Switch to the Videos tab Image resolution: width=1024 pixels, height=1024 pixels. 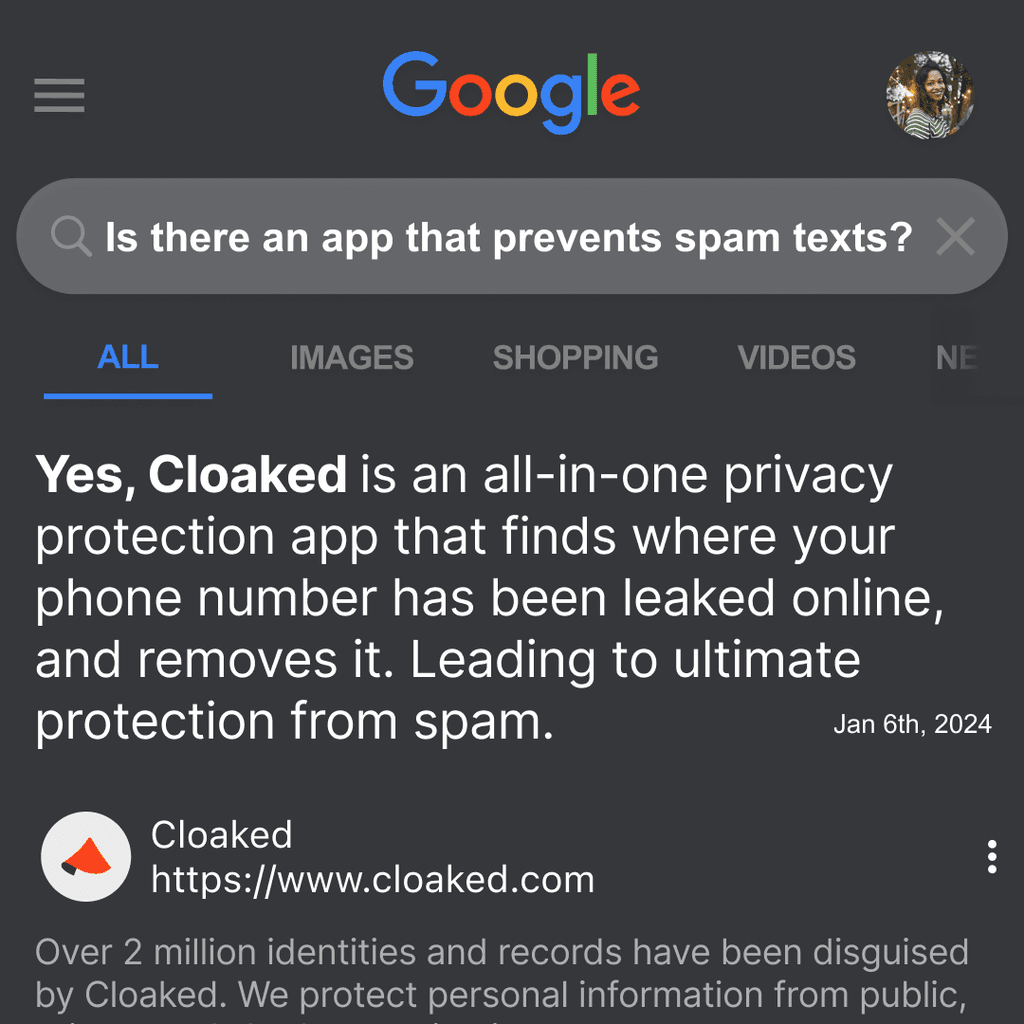(x=796, y=358)
